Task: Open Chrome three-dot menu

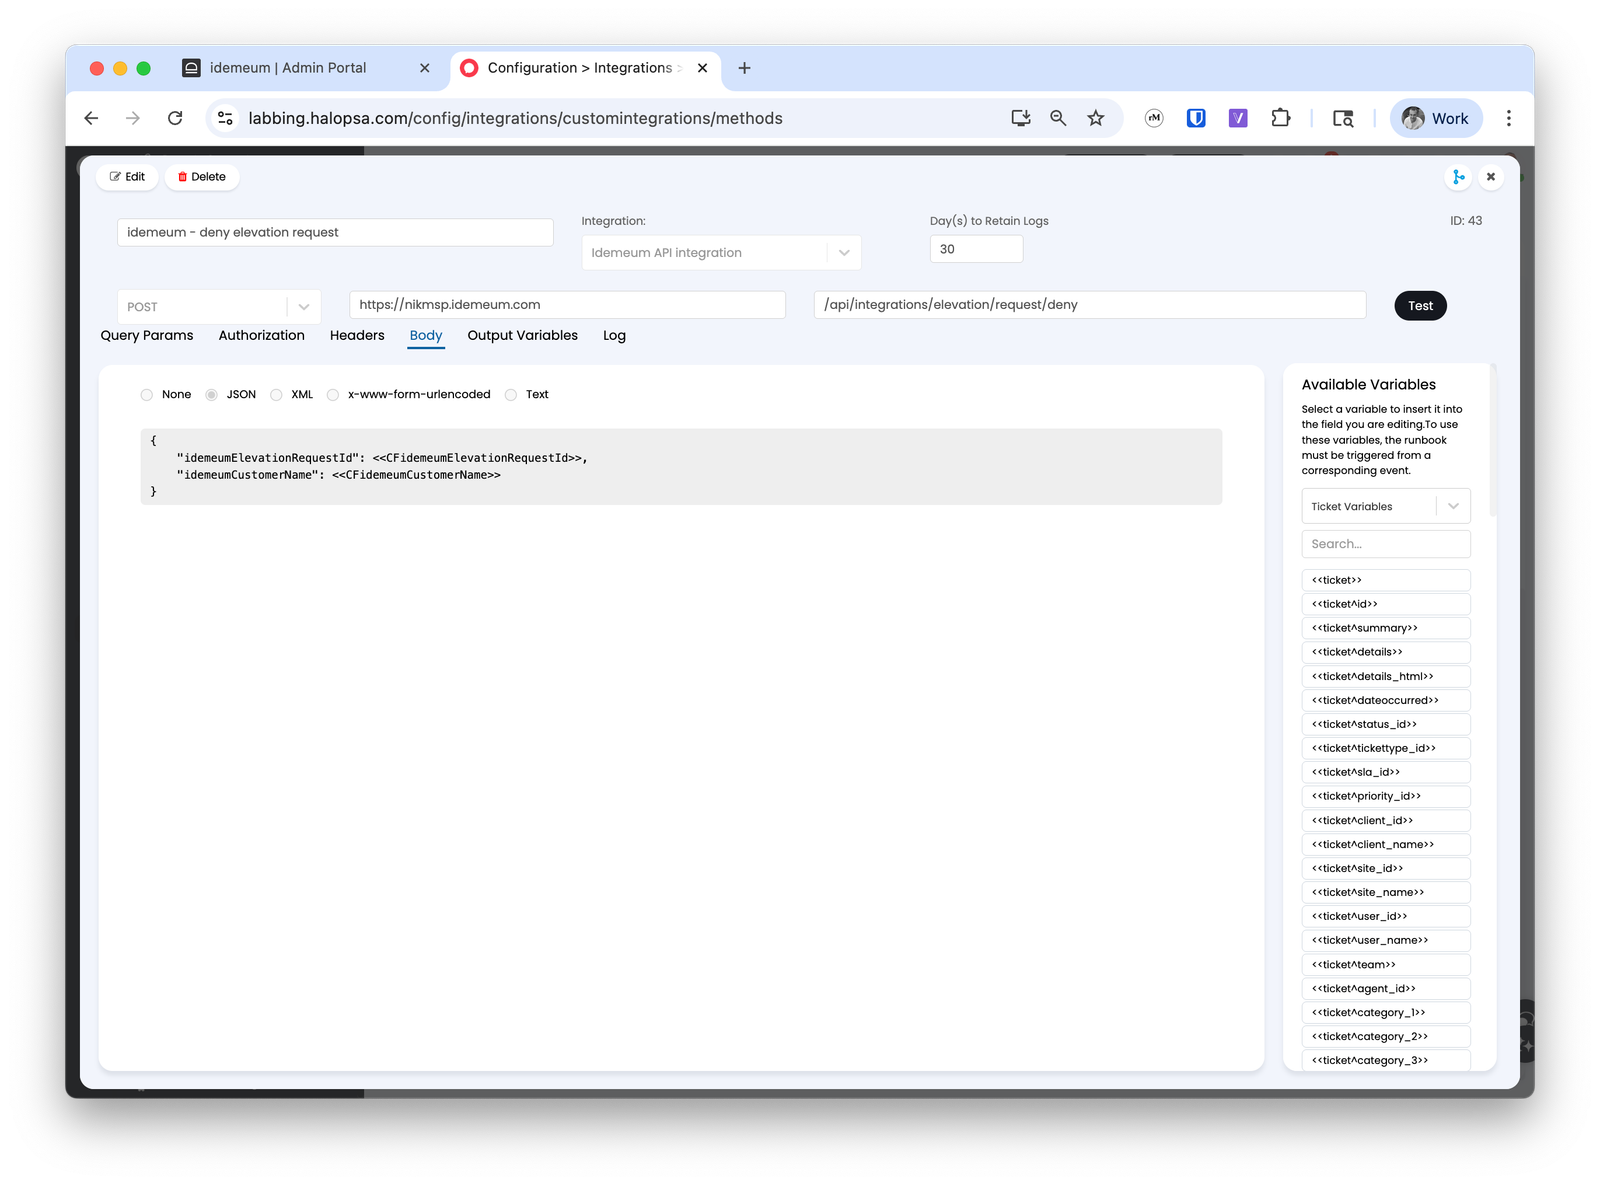Action: coord(1509,118)
